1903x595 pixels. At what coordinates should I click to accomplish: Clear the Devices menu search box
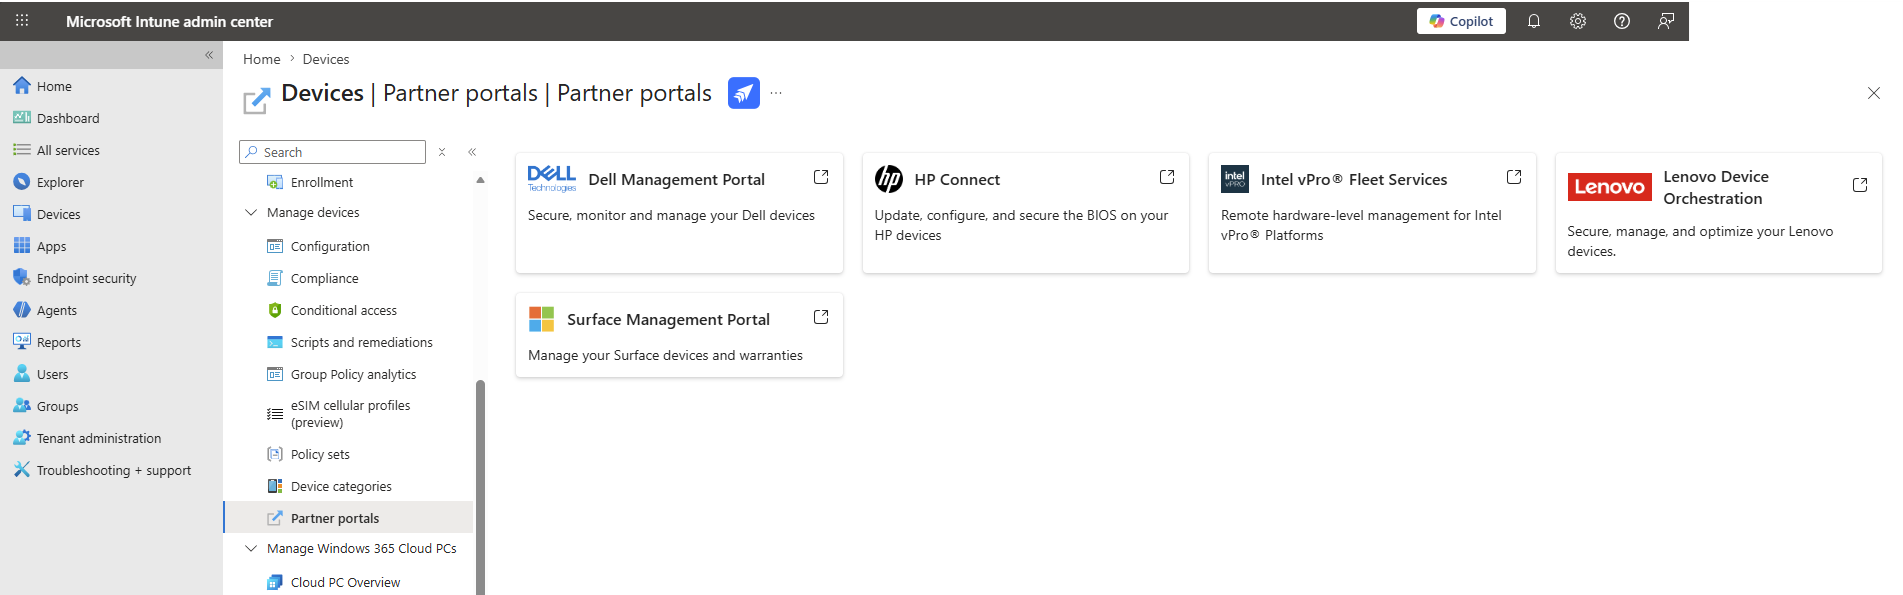tap(442, 152)
